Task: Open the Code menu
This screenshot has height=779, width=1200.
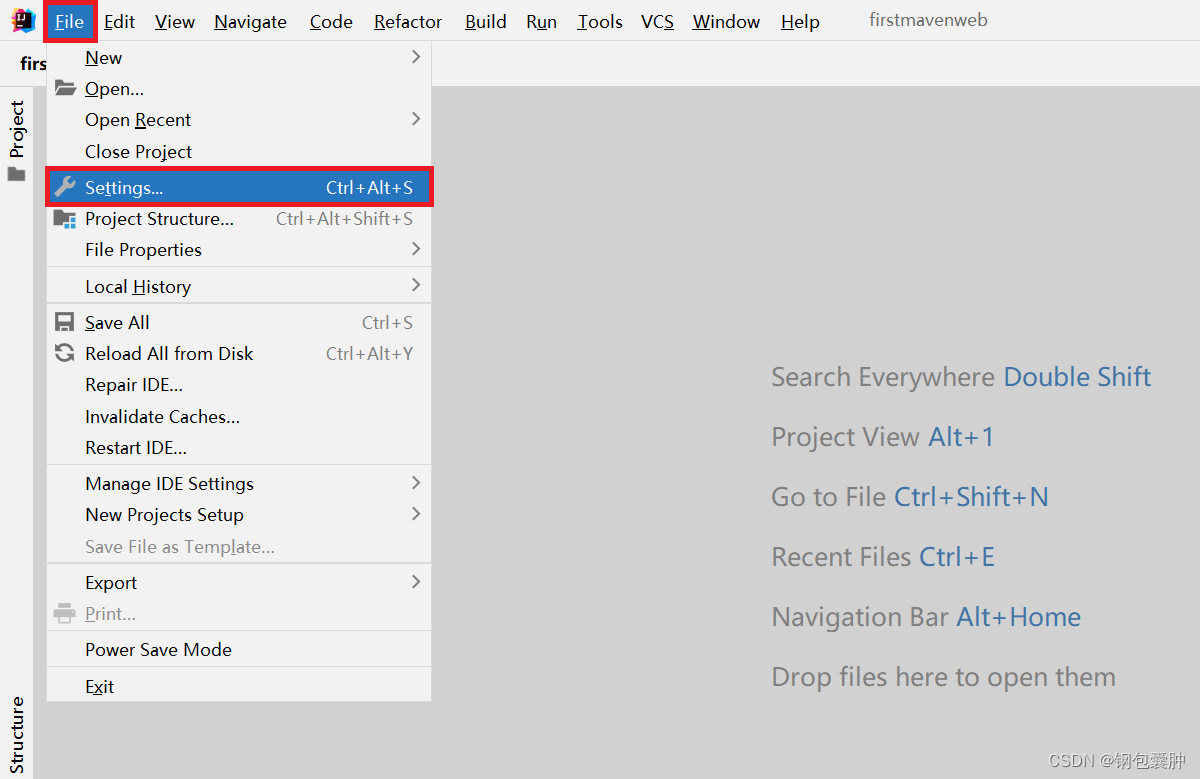Action: (331, 21)
